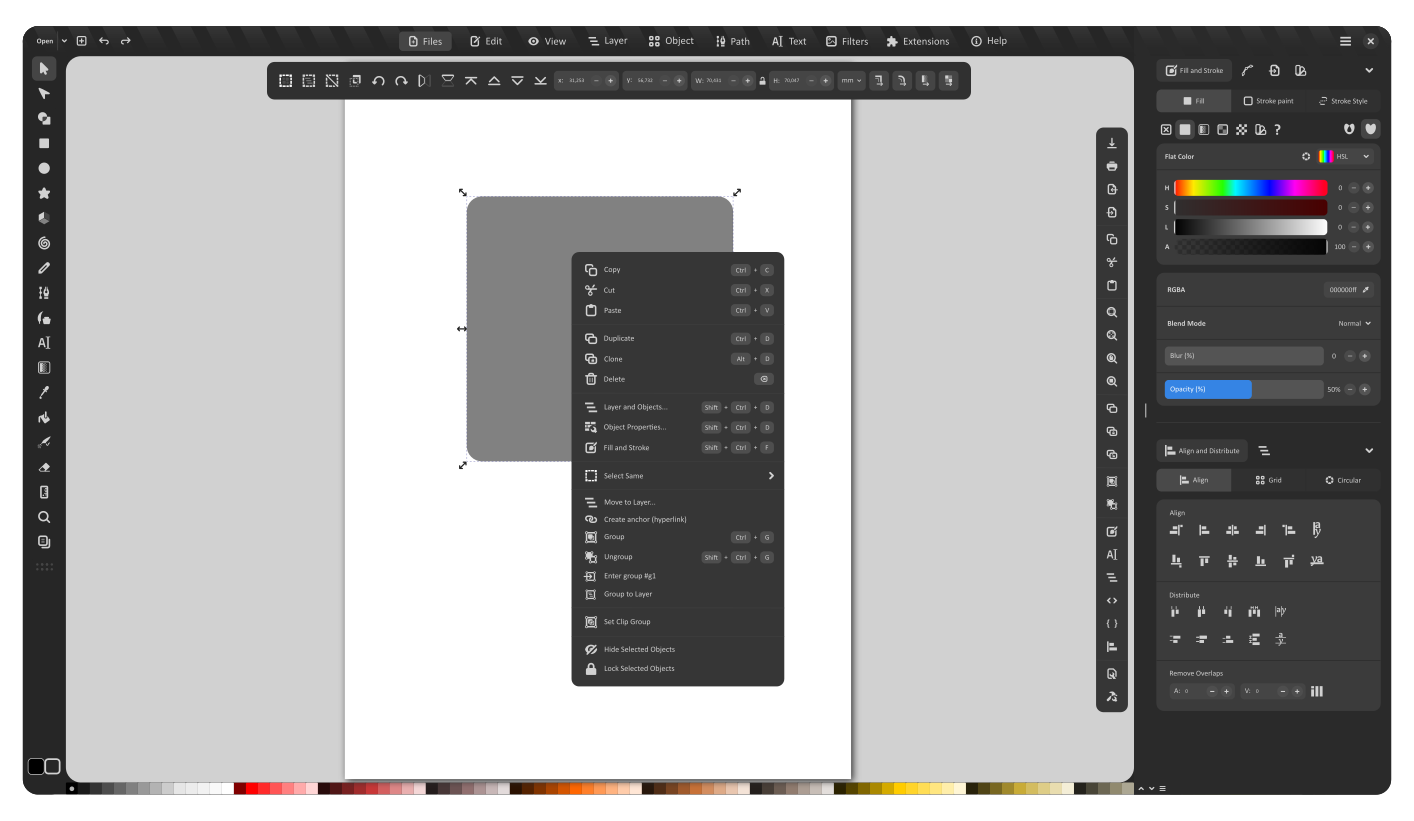Select the No paint X option
The image size is (1414, 821).
(x=1166, y=129)
